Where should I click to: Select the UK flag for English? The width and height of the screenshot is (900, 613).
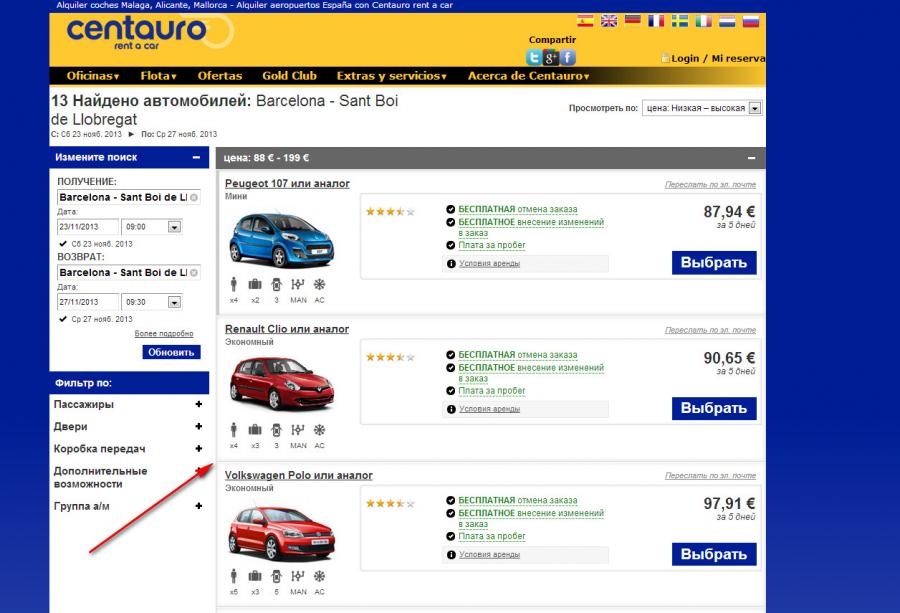[x=609, y=21]
